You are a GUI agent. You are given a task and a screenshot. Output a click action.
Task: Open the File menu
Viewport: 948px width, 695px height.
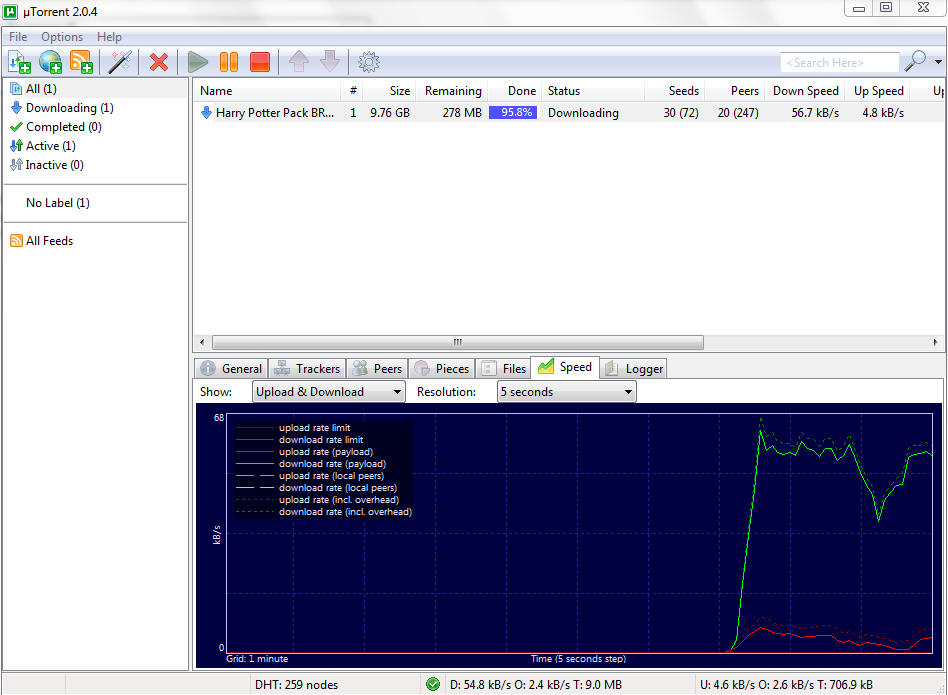pyautogui.click(x=18, y=37)
